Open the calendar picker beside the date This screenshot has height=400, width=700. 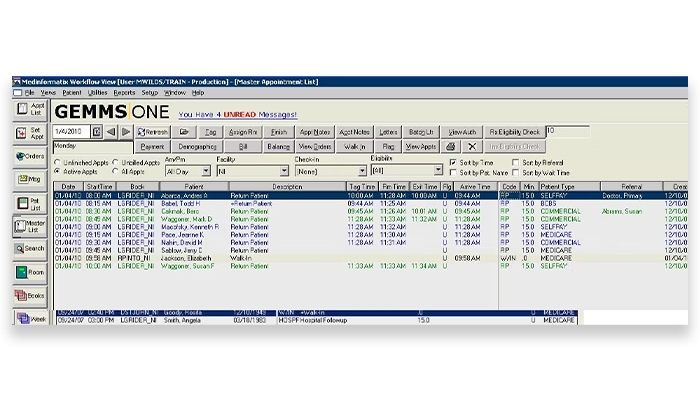point(96,132)
